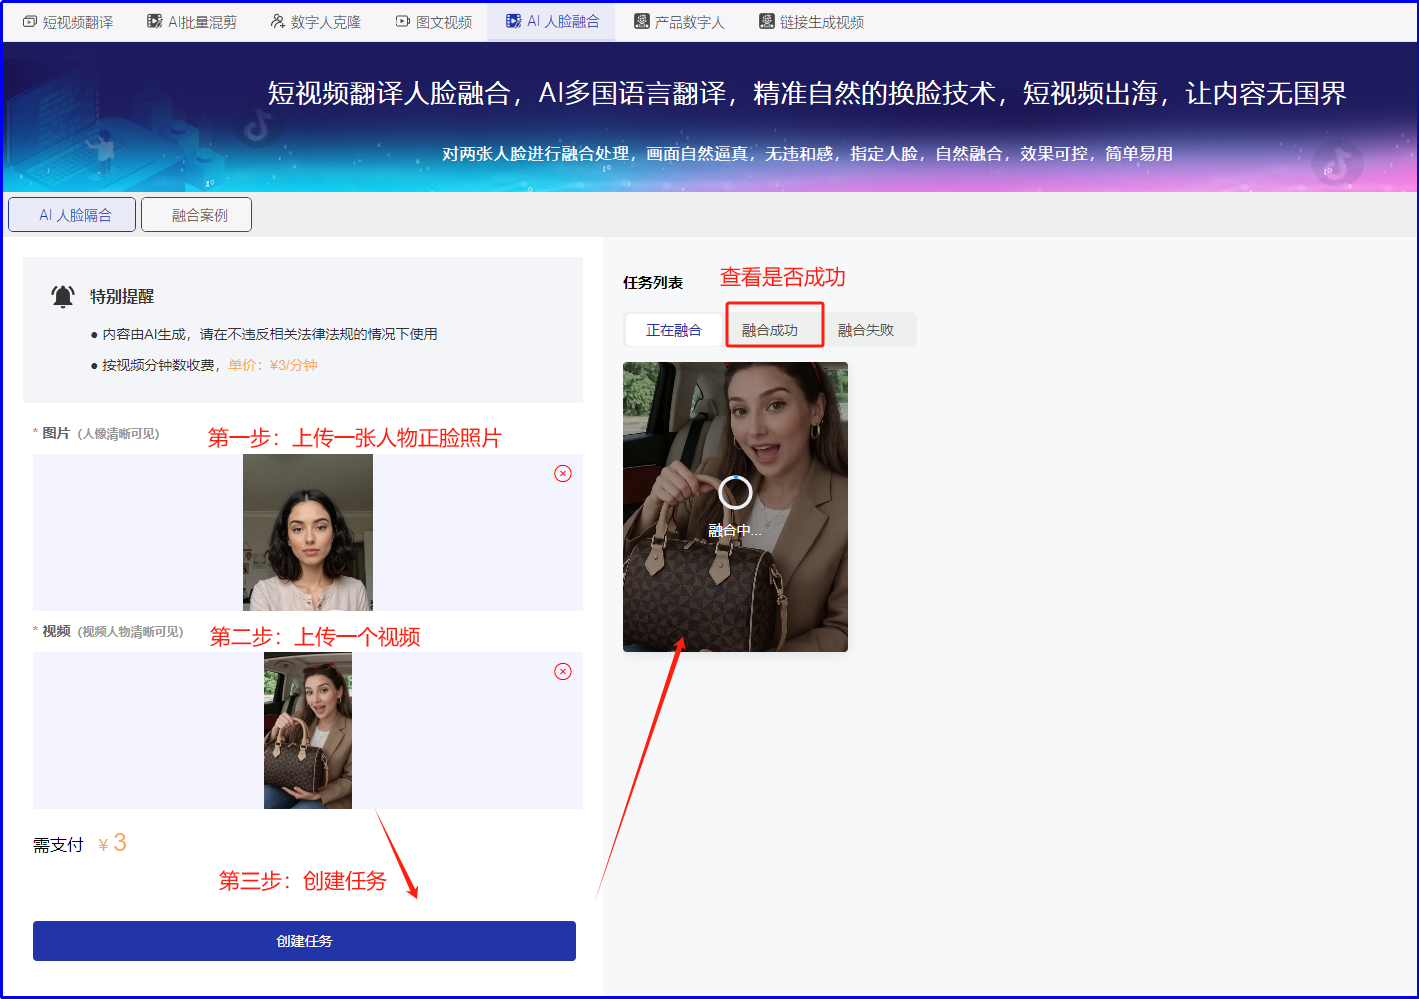1419x999 pixels.
Task: Click the 产品数字人 icon
Action: (x=642, y=21)
